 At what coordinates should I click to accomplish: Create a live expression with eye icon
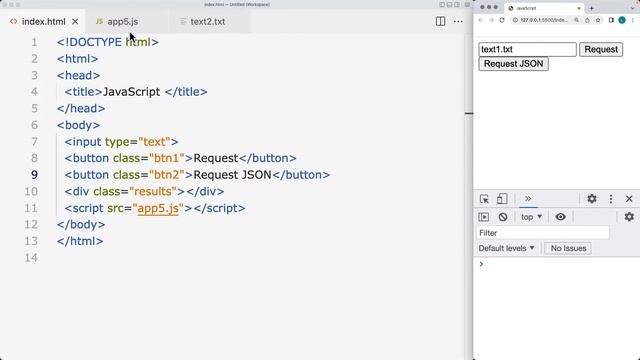tap(560, 217)
